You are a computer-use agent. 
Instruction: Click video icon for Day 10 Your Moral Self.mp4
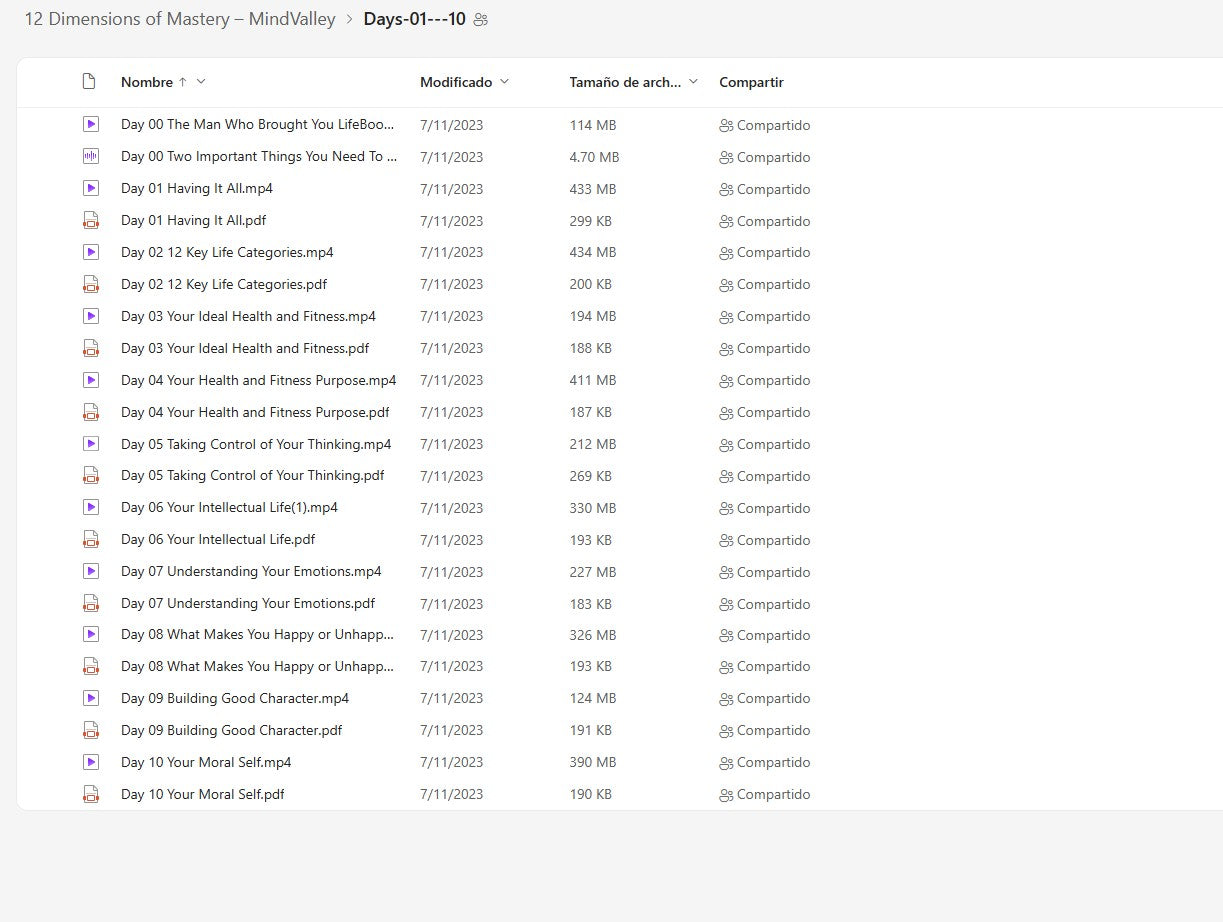tap(91, 762)
